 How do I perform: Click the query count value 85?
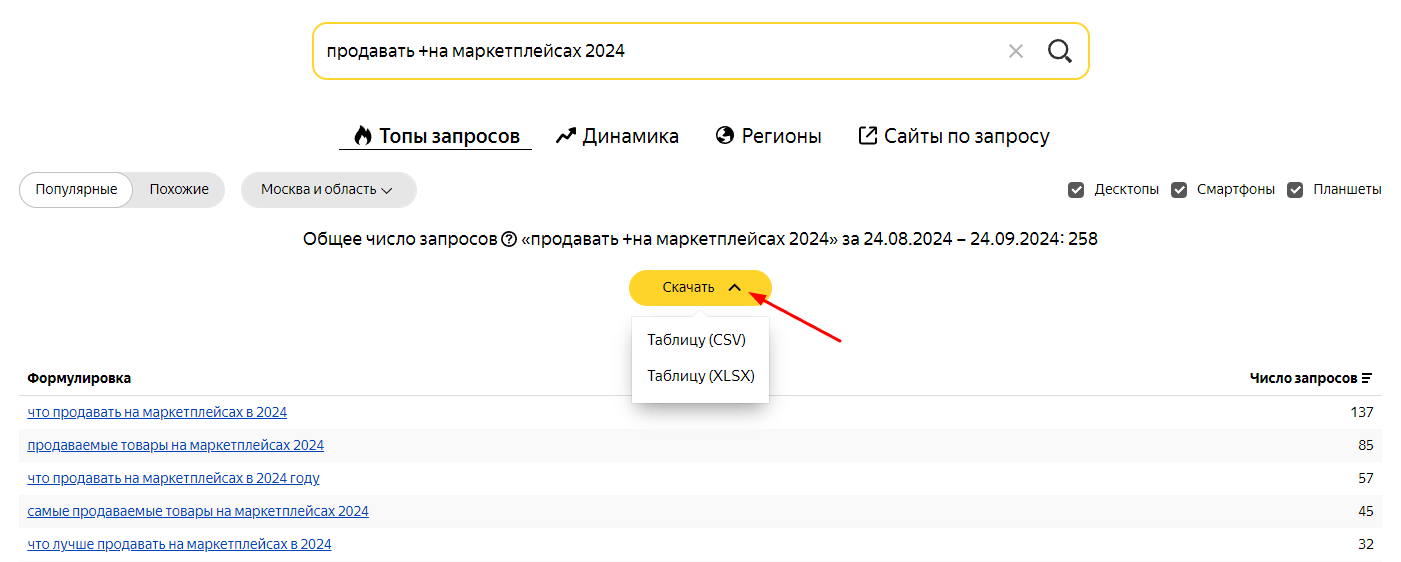tap(1366, 445)
